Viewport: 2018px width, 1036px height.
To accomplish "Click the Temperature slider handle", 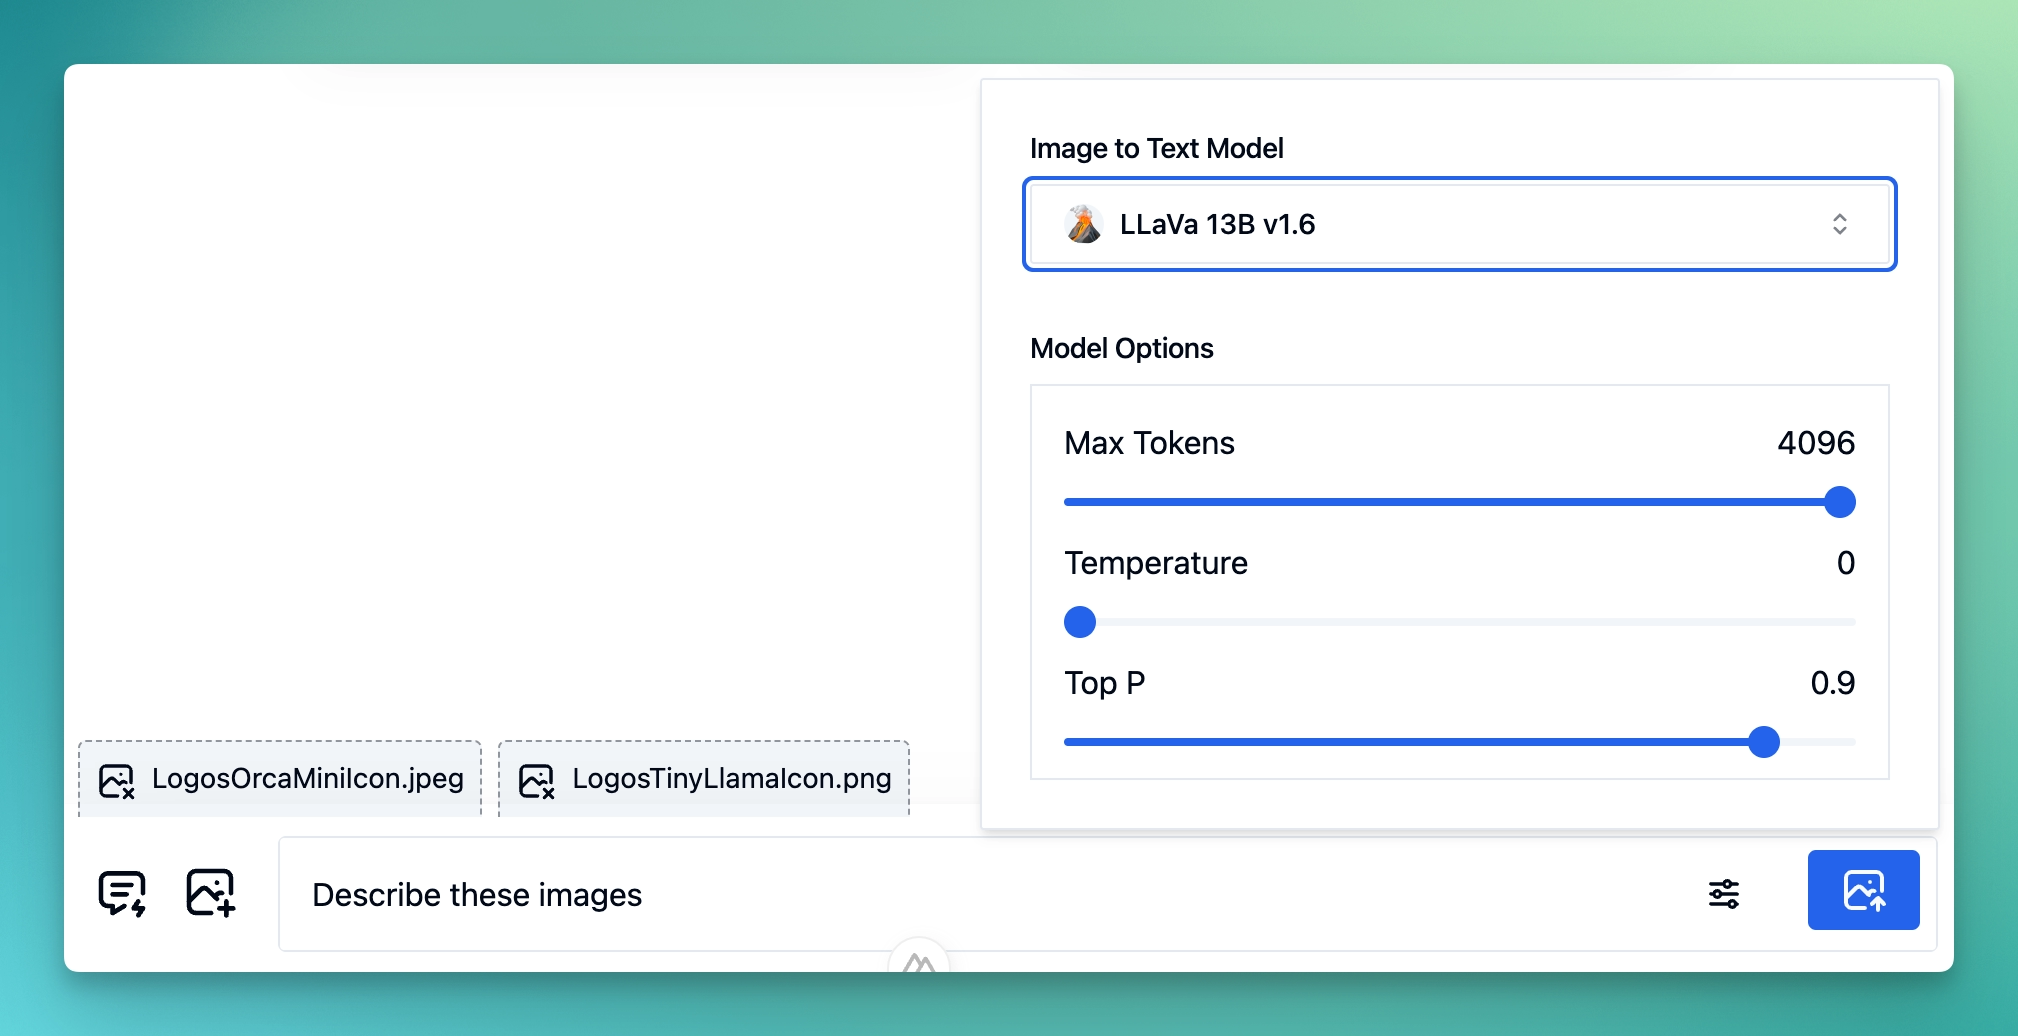I will [x=1079, y=622].
